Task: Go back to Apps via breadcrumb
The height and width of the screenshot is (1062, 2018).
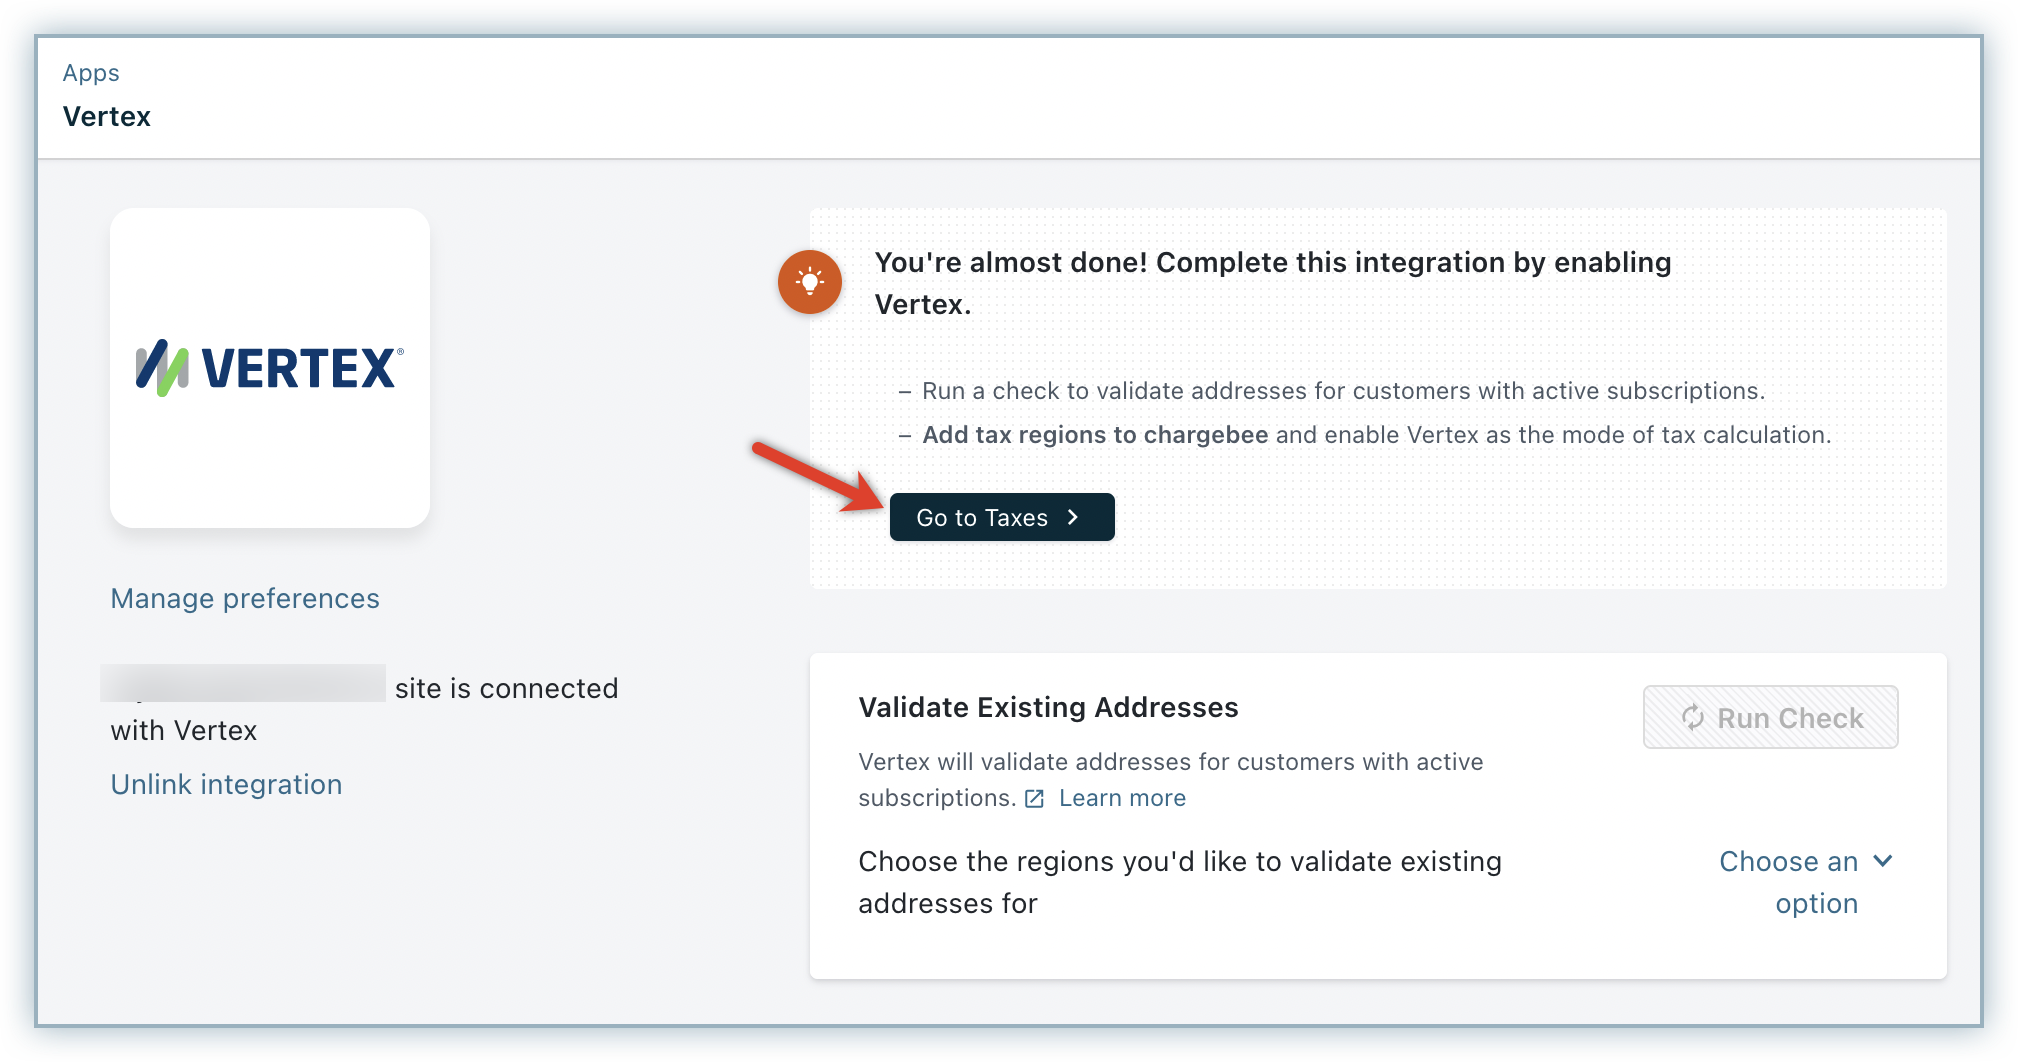Action: tap(91, 73)
